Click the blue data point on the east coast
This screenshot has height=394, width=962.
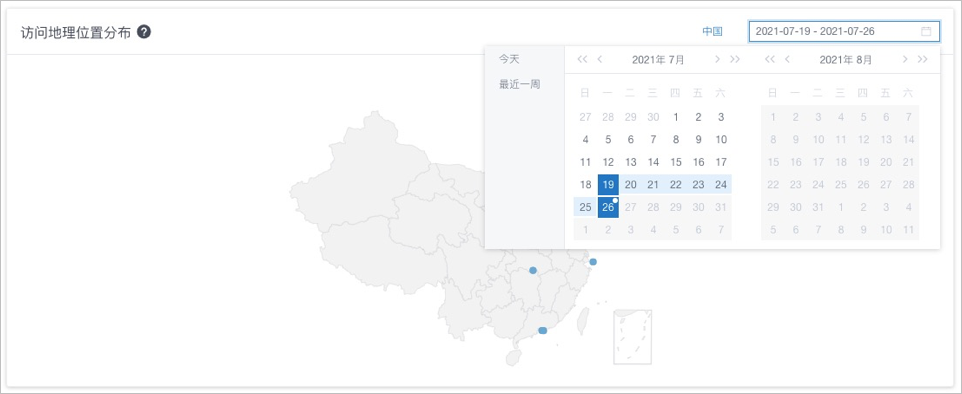click(x=593, y=262)
